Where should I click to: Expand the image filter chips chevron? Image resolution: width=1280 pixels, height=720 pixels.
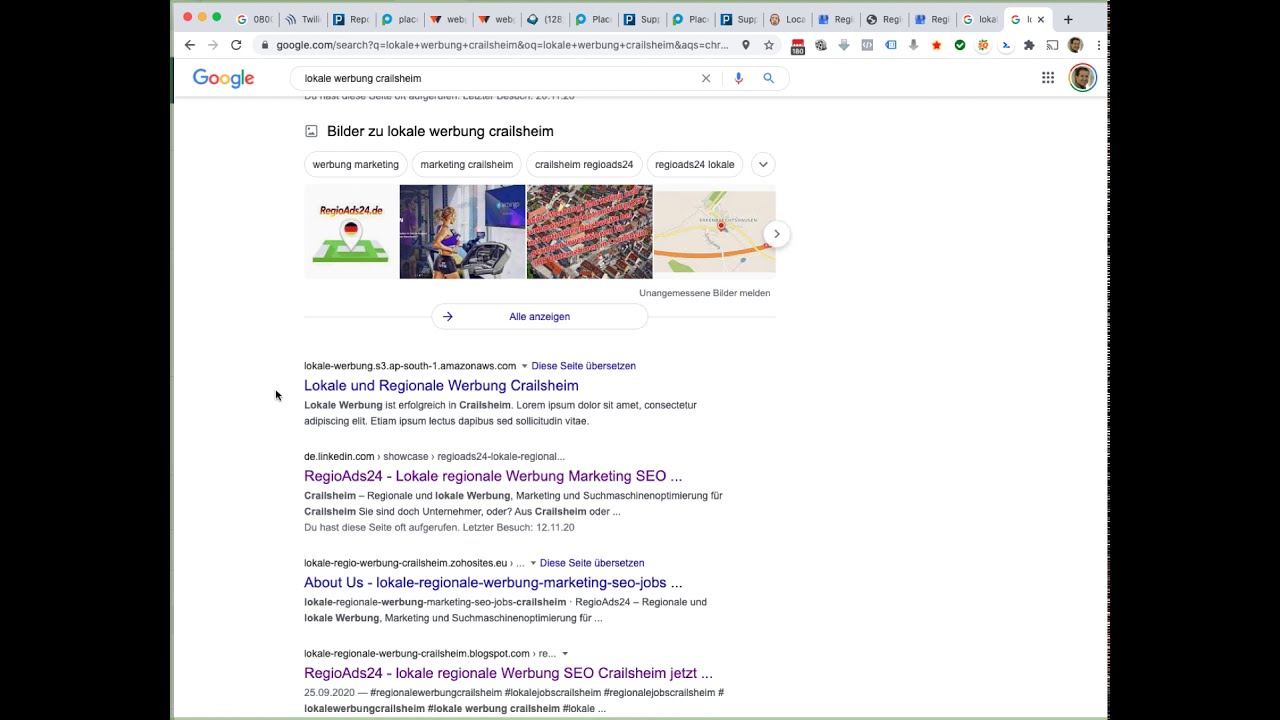point(763,164)
